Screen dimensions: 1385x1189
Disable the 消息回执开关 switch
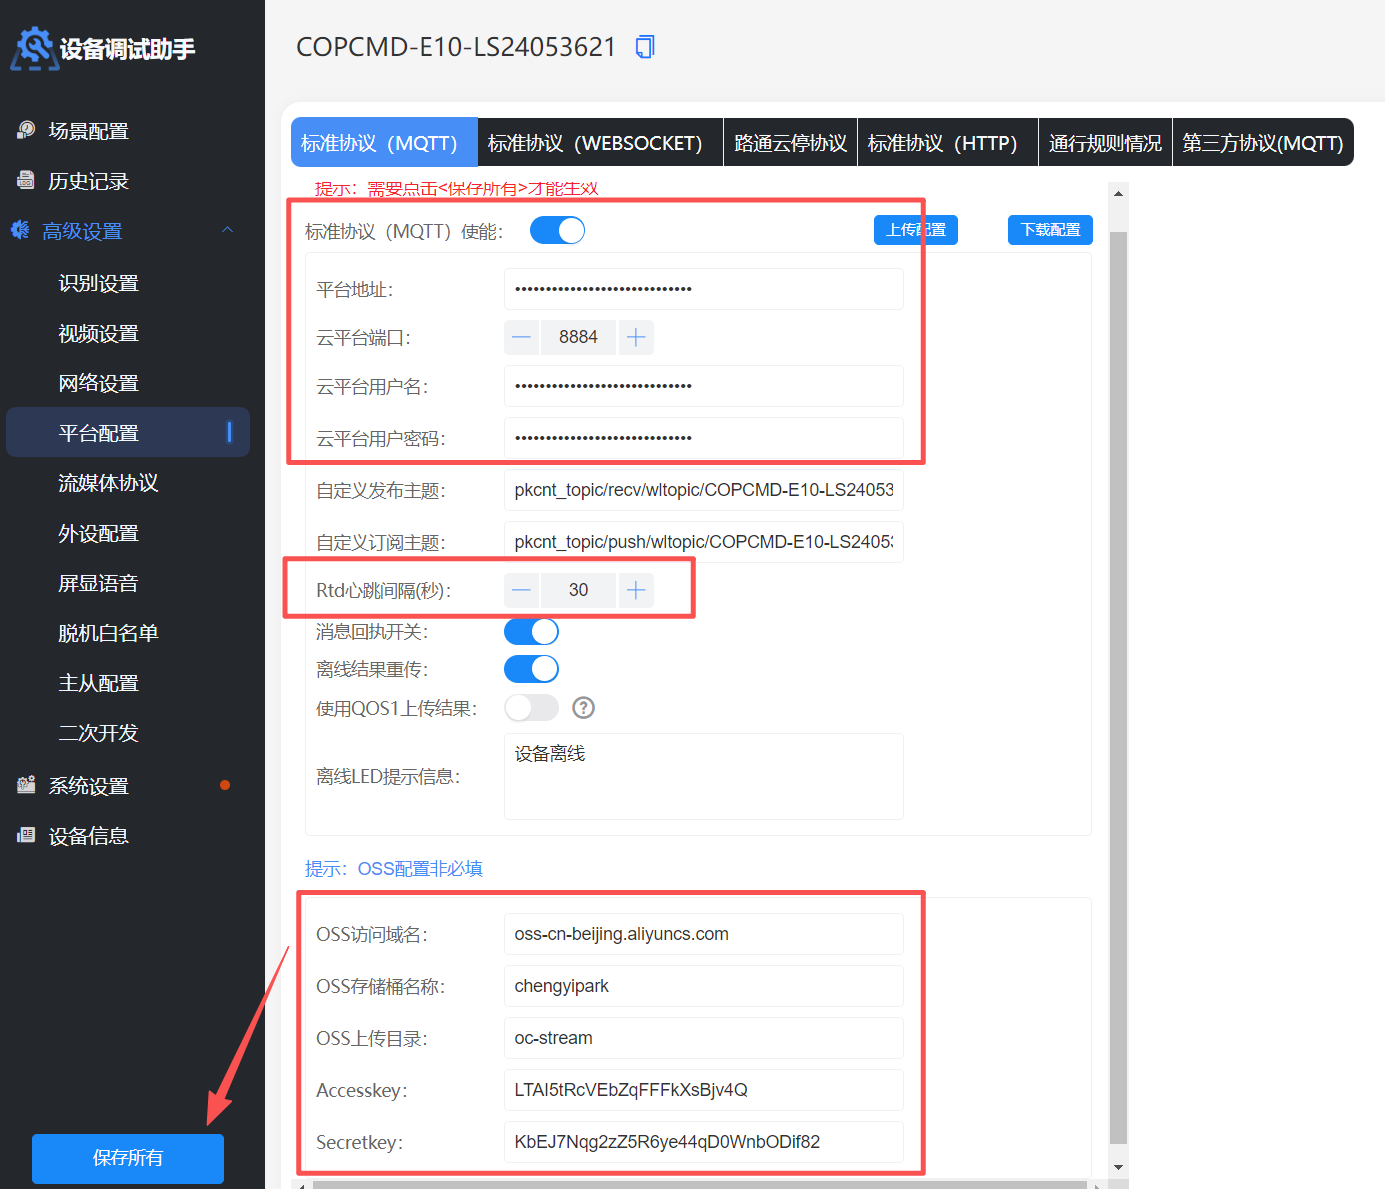[531, 631]
